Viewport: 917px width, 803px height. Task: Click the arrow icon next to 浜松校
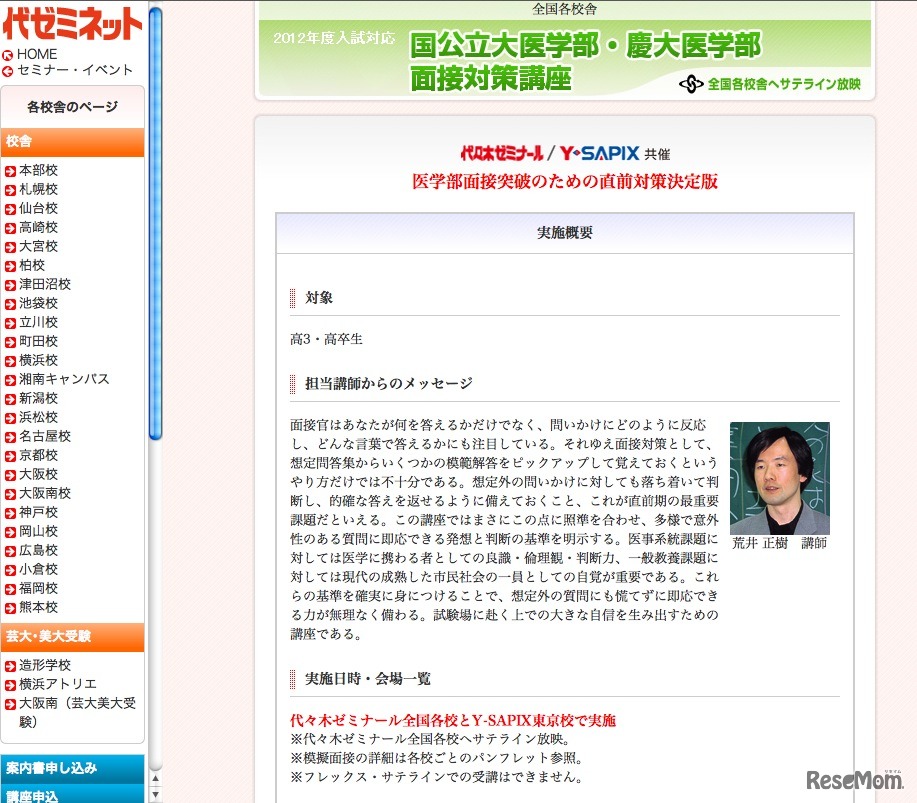10,419
